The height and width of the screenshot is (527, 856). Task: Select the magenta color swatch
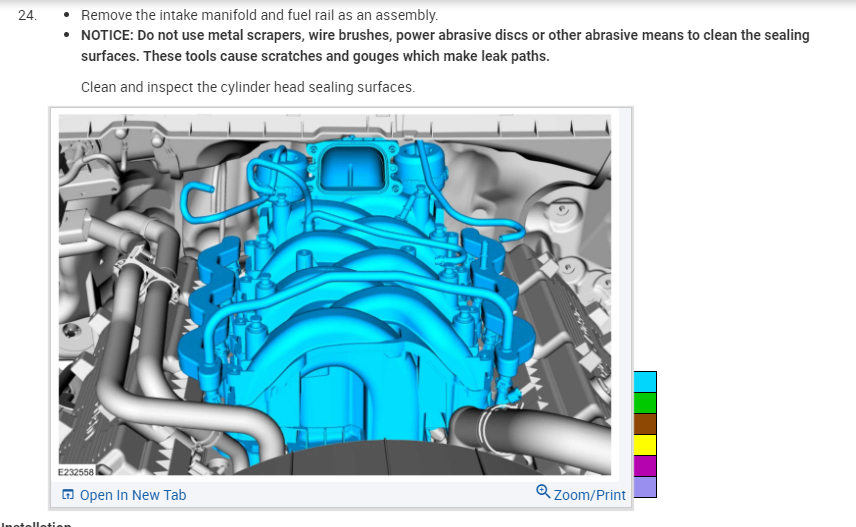point(645,466)
